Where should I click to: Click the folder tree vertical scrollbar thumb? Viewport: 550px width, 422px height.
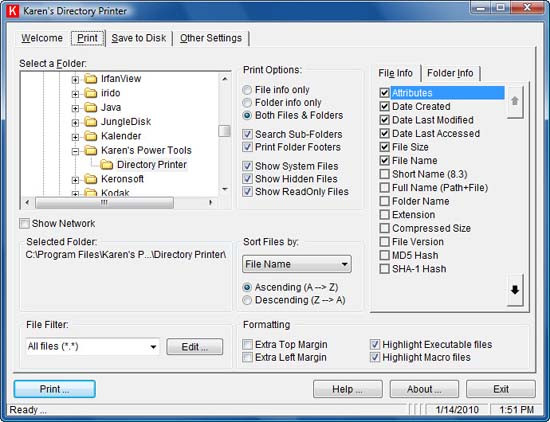(224, 131)
